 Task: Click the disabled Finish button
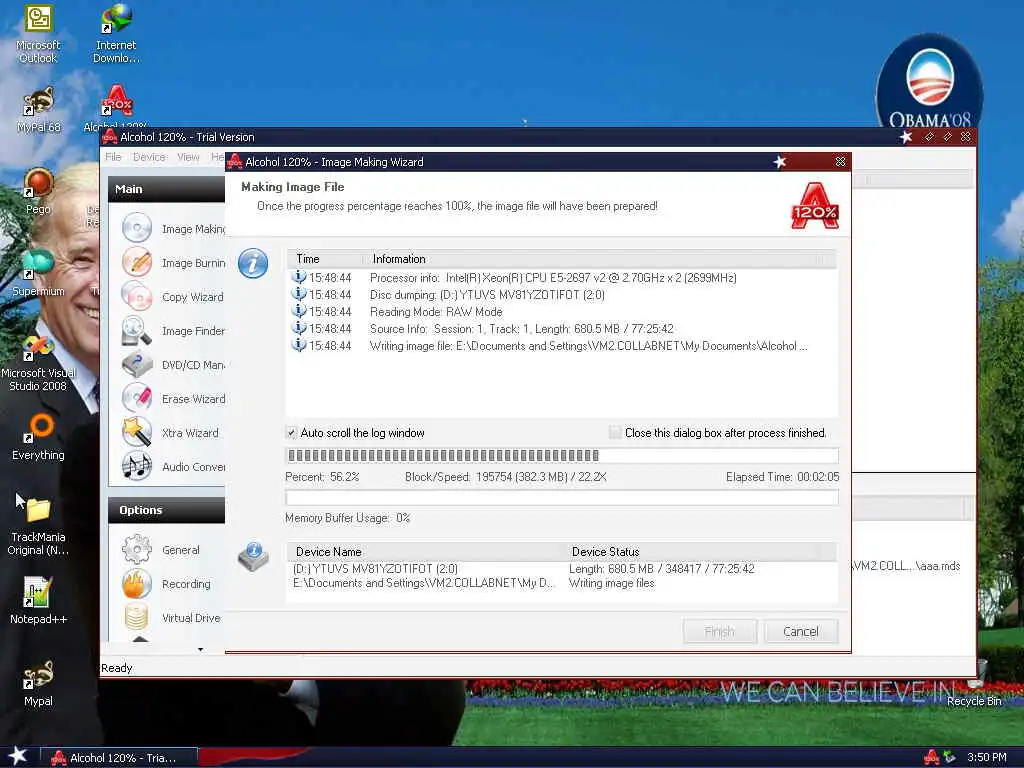pyautogui.click(x=720, y=632)
